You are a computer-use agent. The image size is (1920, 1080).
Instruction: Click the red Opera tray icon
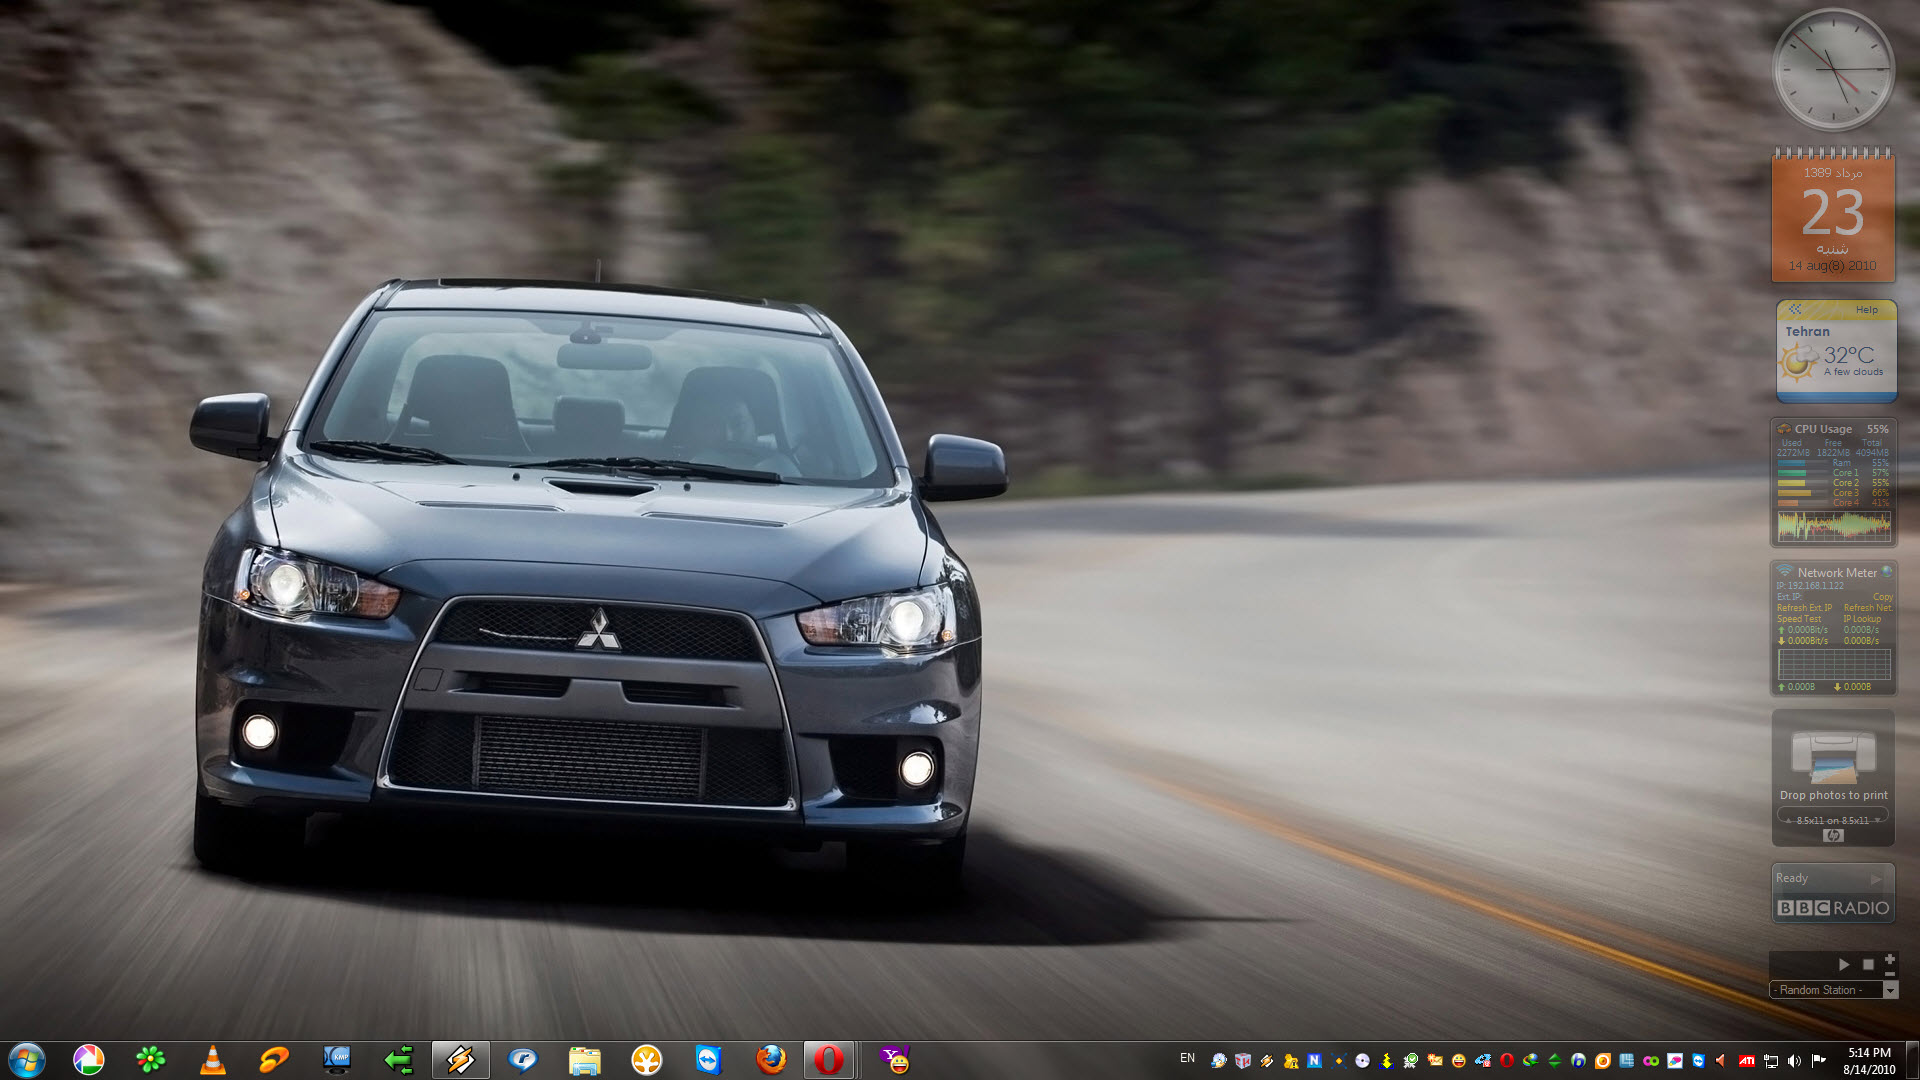click(x=1507, y=1061)
